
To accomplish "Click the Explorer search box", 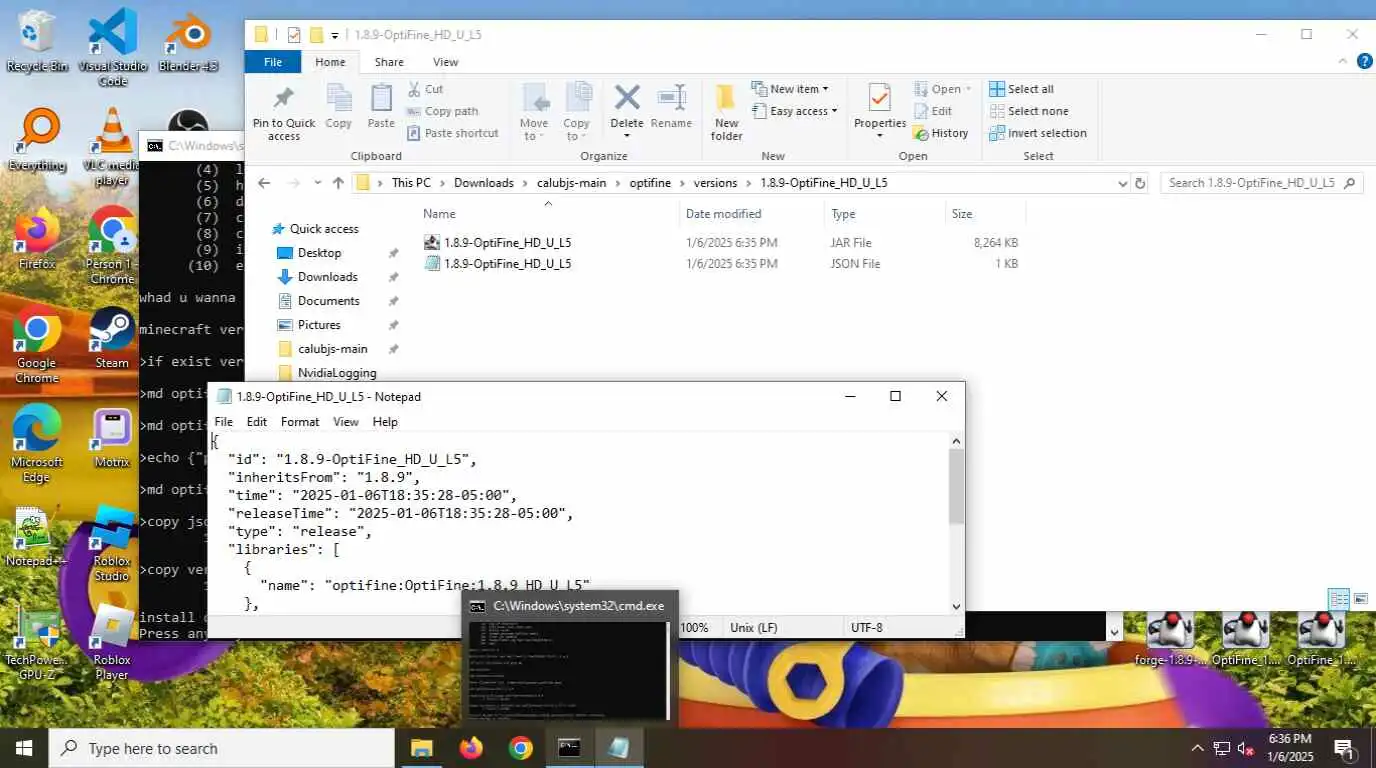I will click(1262, 183).
